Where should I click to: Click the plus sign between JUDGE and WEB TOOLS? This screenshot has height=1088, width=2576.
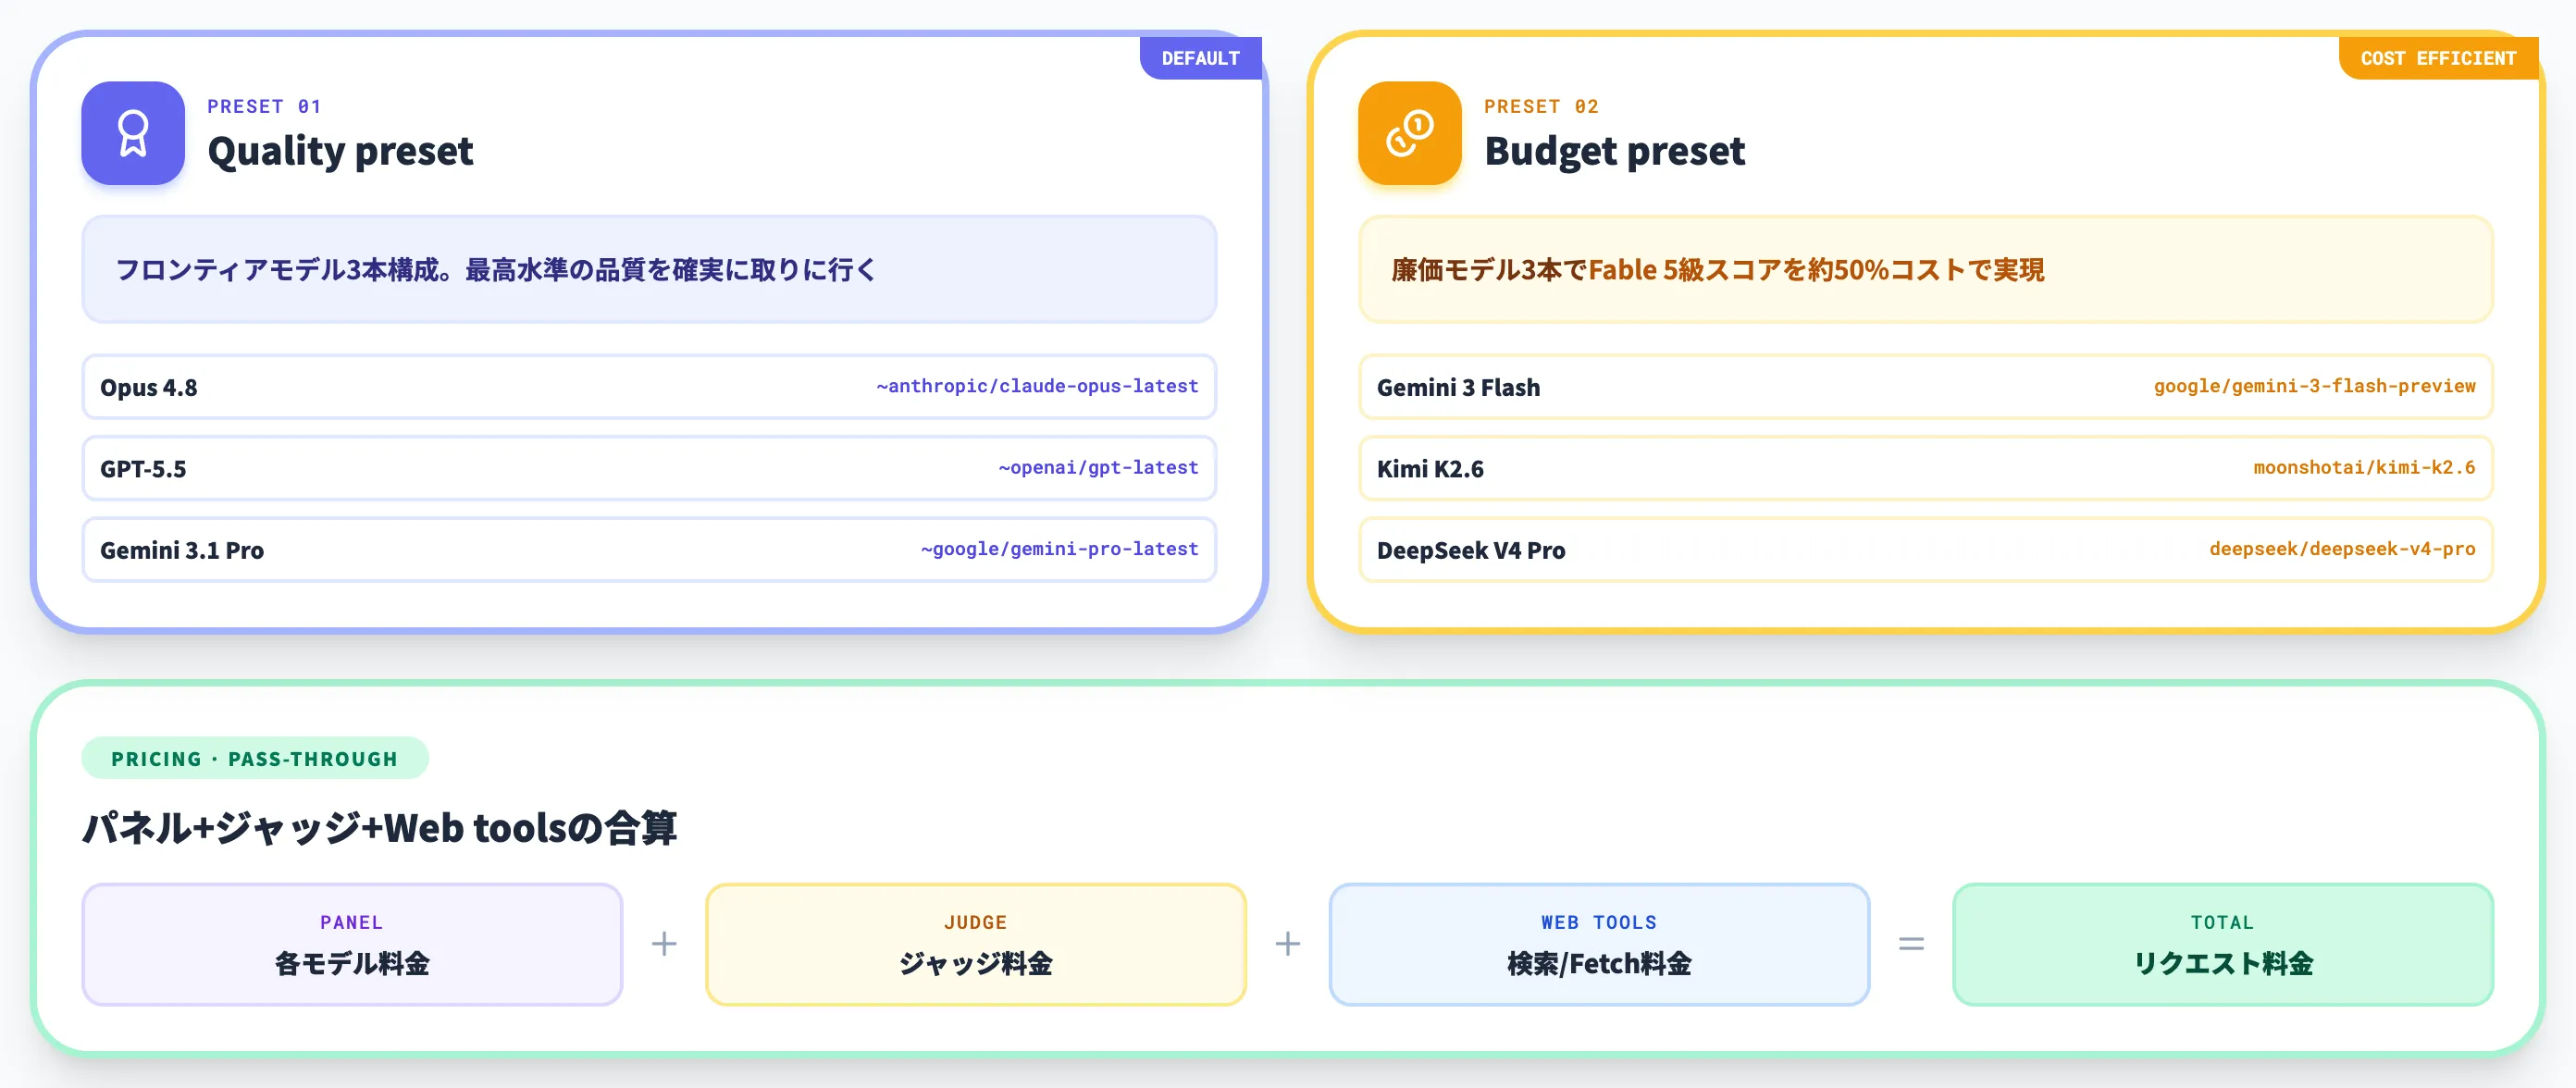tap(1288, 943)
